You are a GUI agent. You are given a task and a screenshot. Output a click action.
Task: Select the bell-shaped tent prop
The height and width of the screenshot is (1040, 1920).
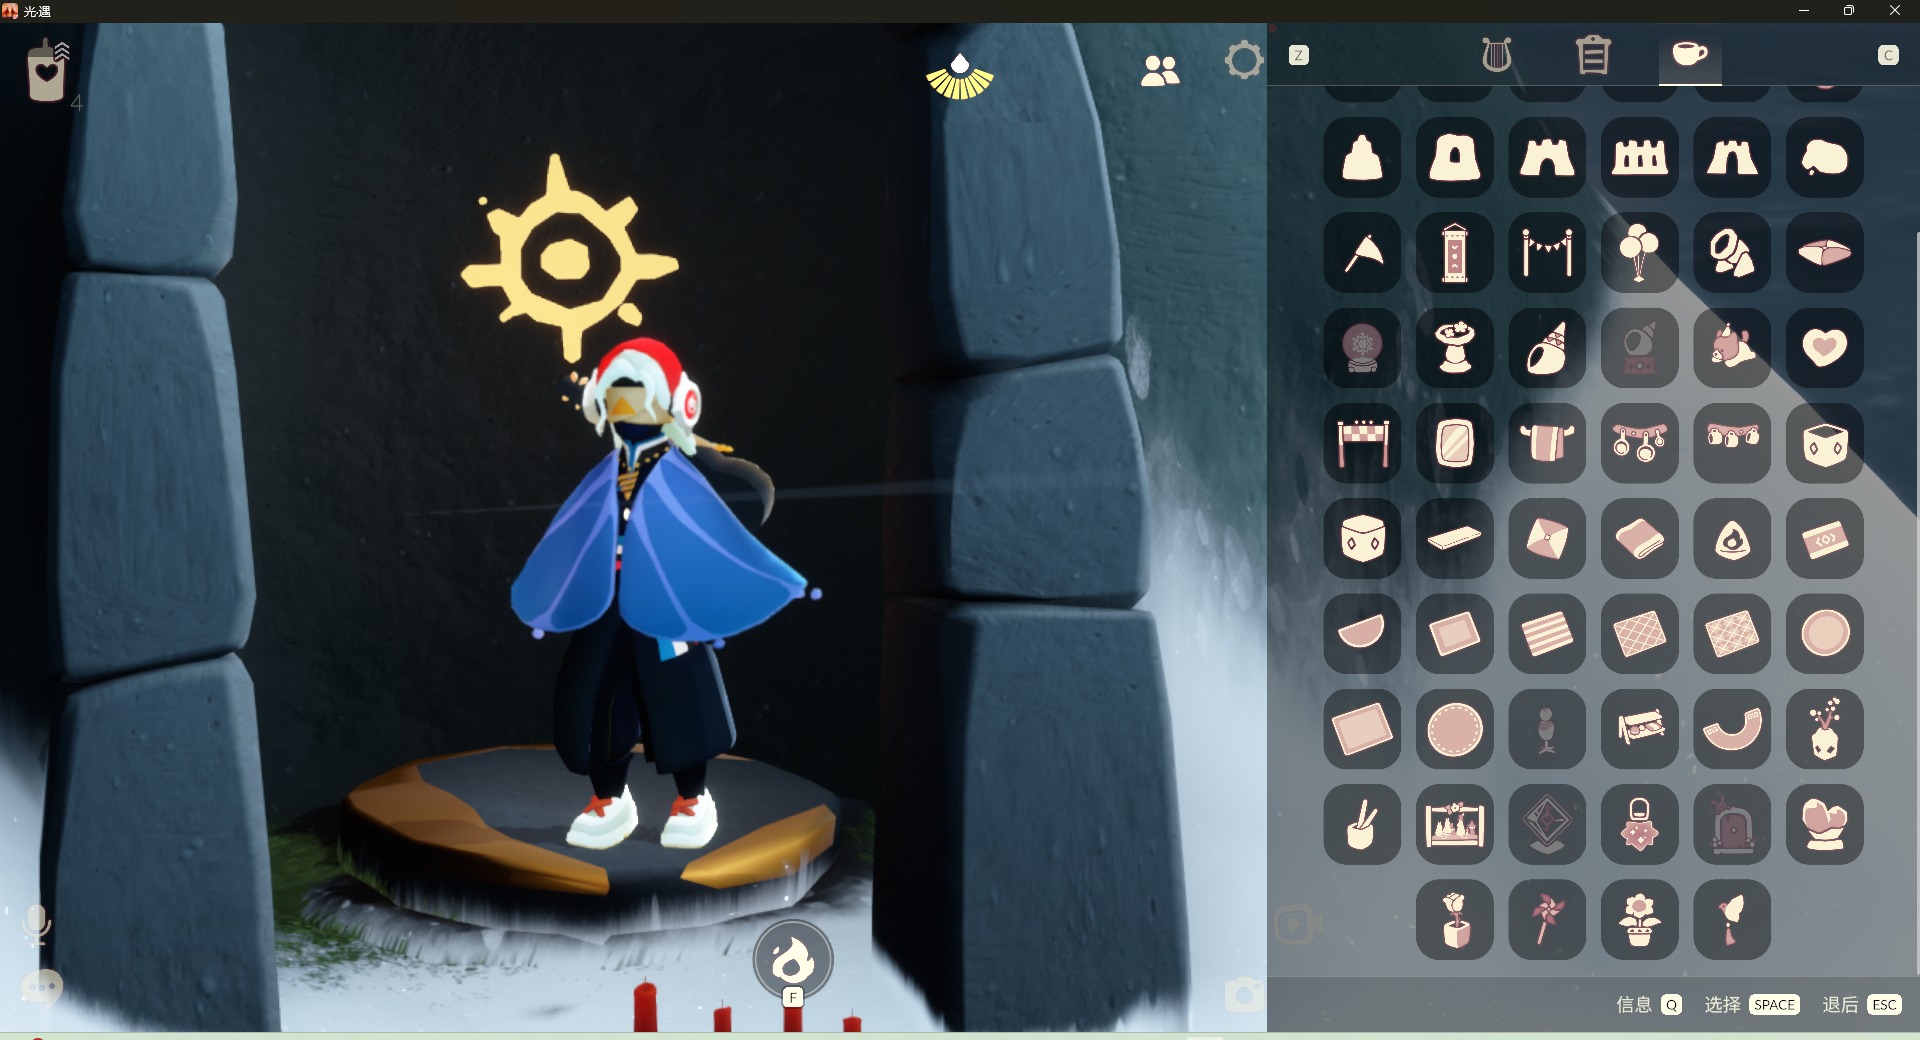pyautogui.click(x=1362, y=157)
